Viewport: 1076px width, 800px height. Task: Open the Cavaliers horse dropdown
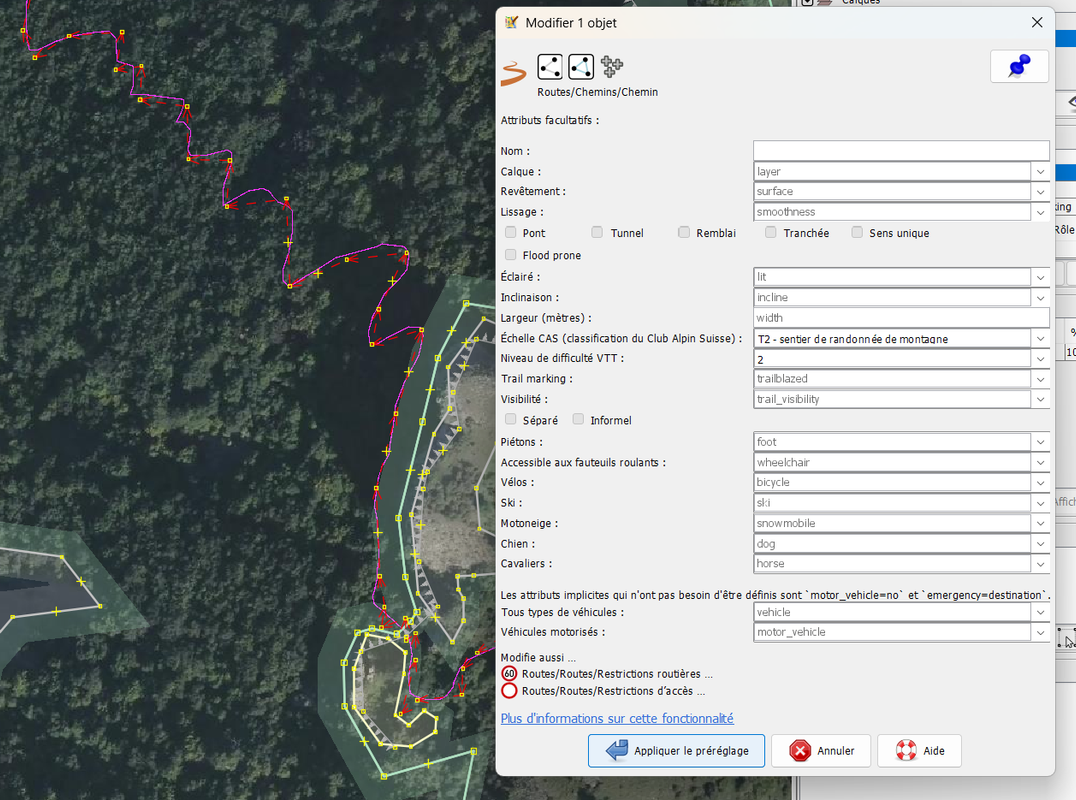pyautogui.click(x=1040, y=564)
